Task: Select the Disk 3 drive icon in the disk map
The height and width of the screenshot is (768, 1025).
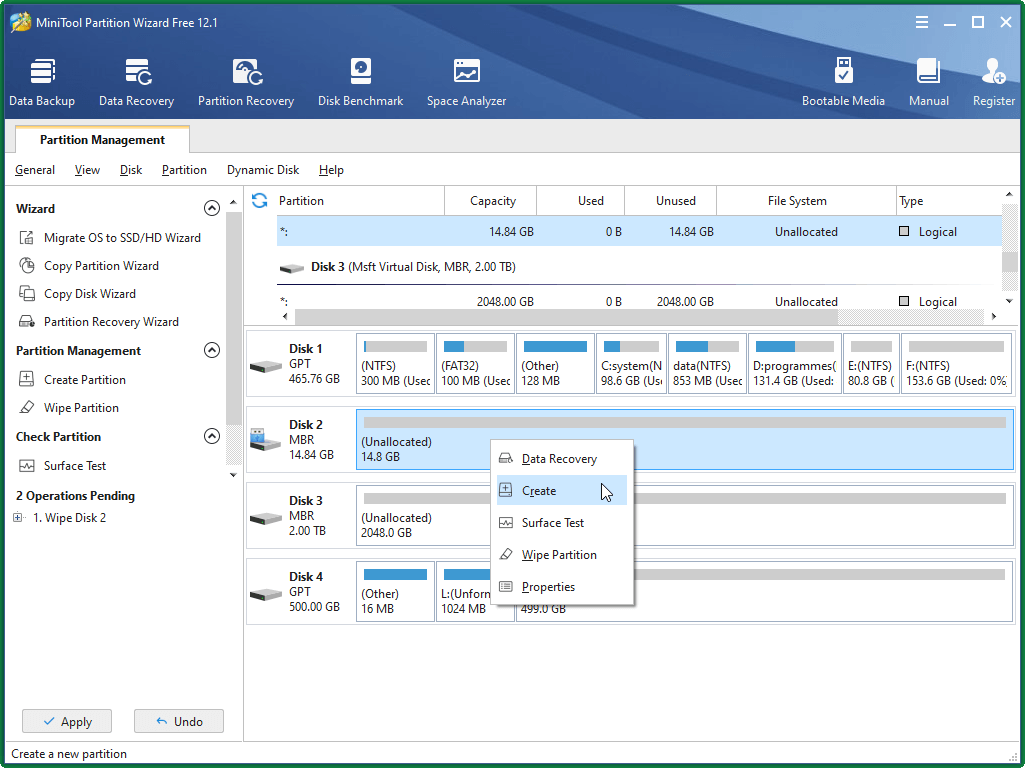Action: (x=266, y=518)
